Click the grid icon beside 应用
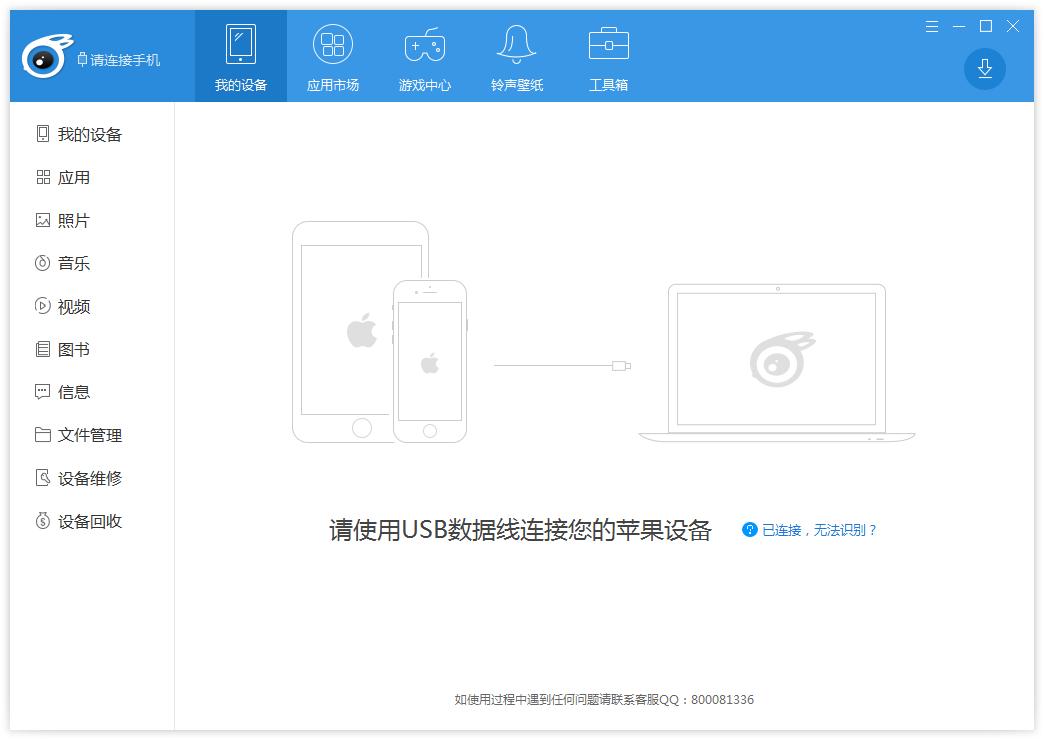 point(43,177)
